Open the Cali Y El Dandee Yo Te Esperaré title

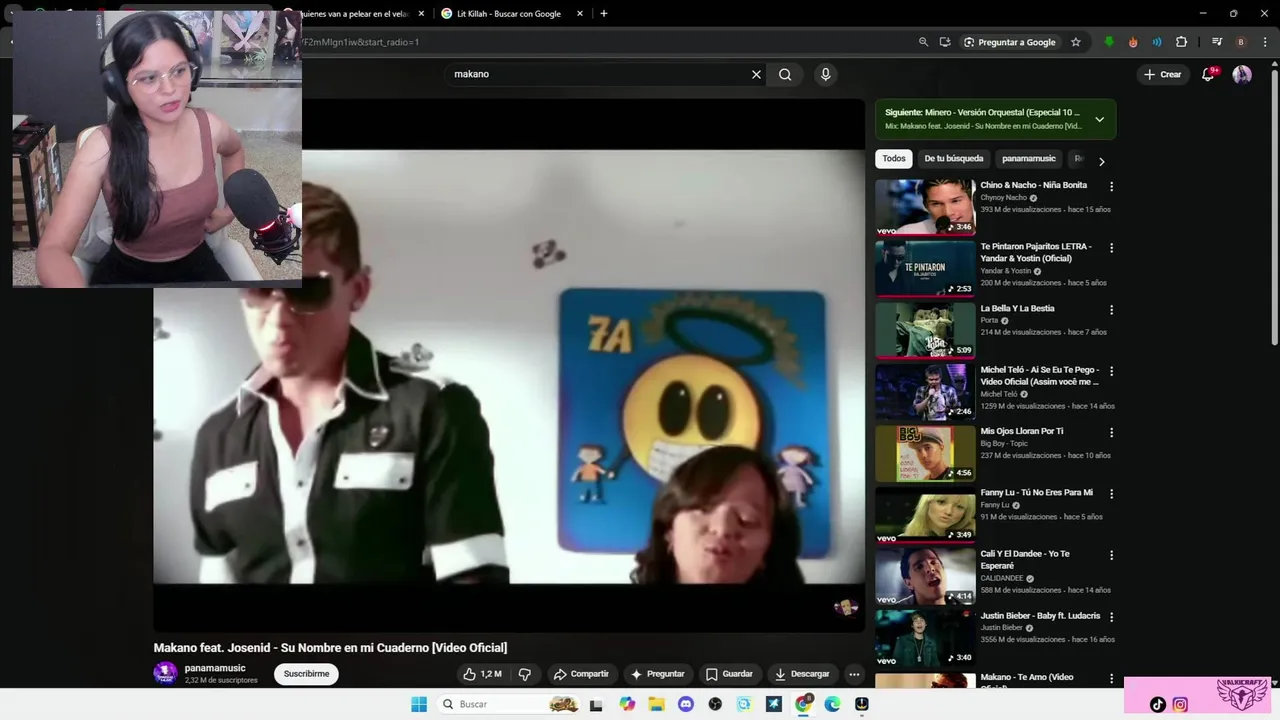[x=1025, y=559]
